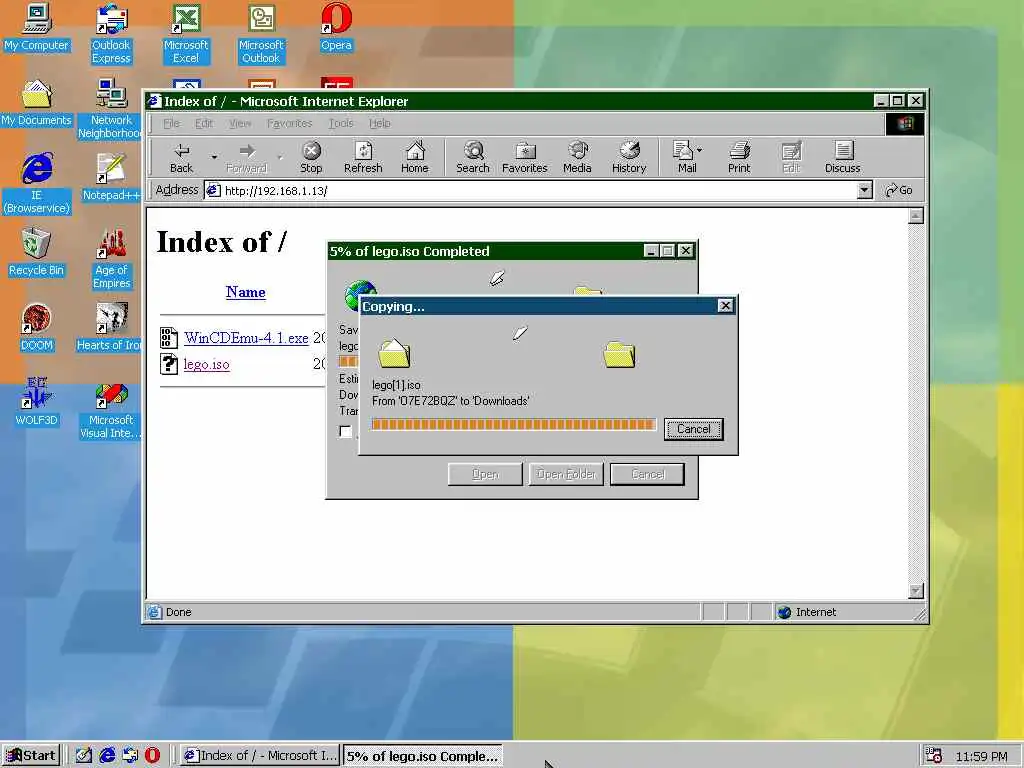Click the Discuss toolbar icon
The width and height of the screenshot is (1024, 768).
(x=842, y=157)
